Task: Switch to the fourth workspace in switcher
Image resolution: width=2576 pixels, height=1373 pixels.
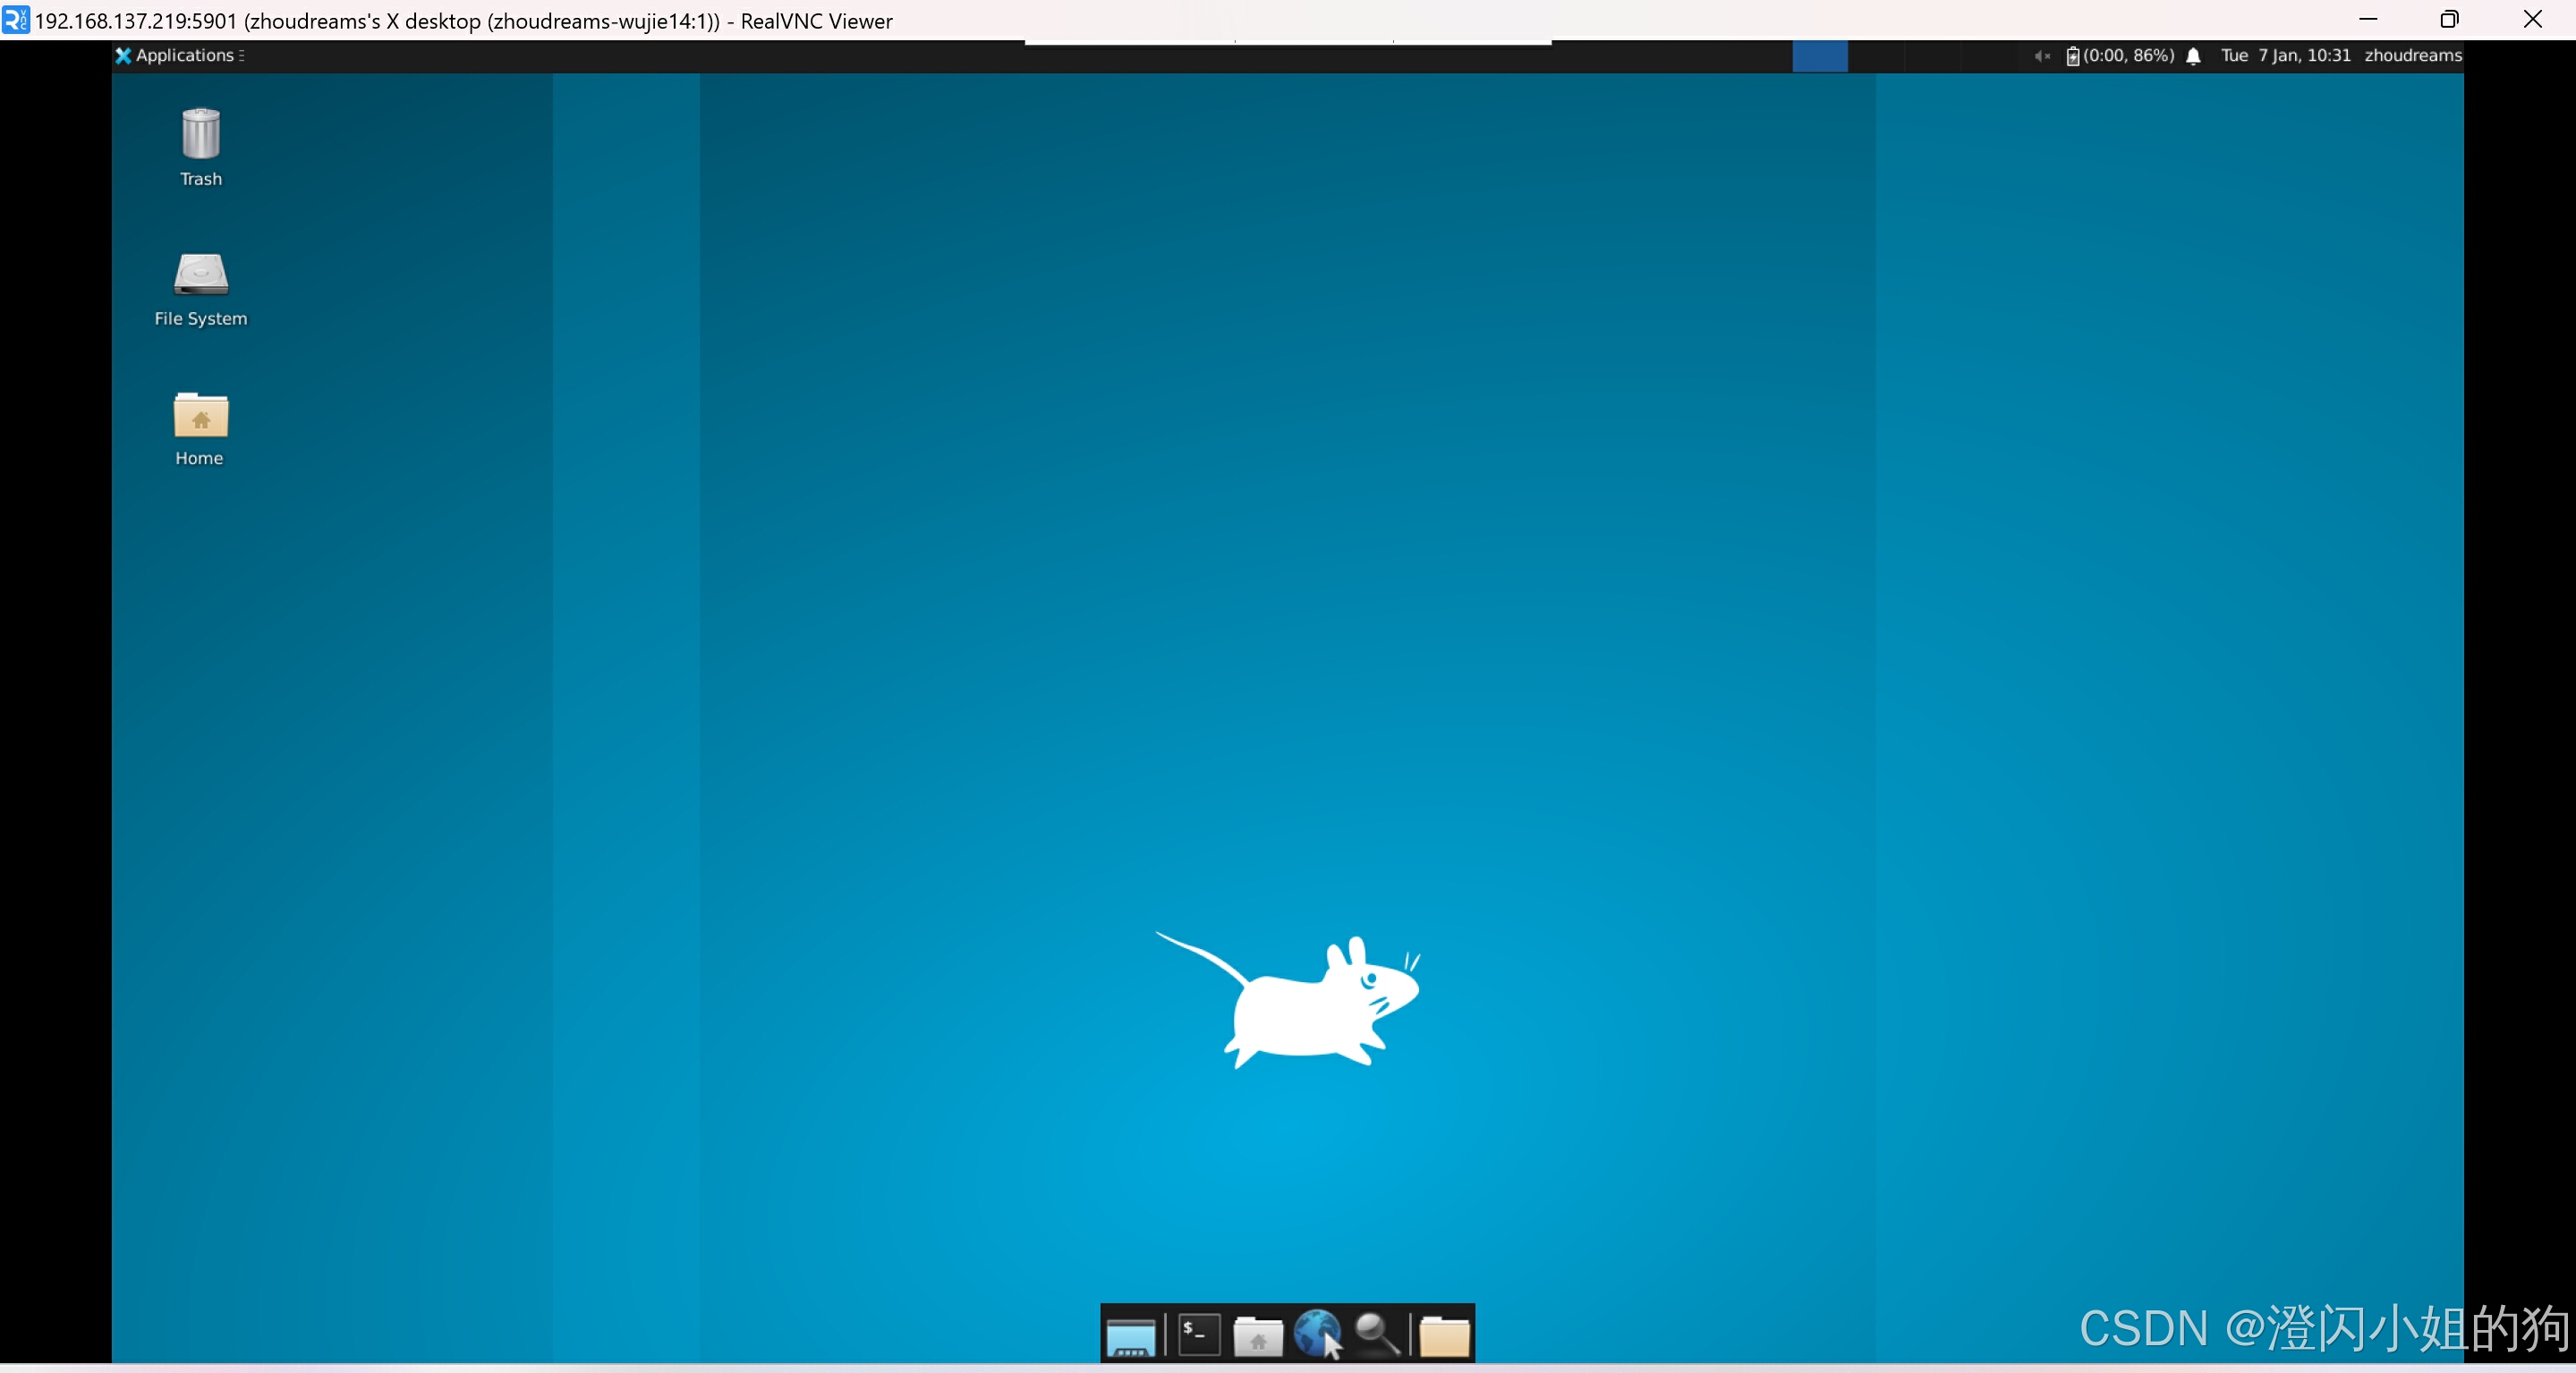Action: [x=1989, y=56]
